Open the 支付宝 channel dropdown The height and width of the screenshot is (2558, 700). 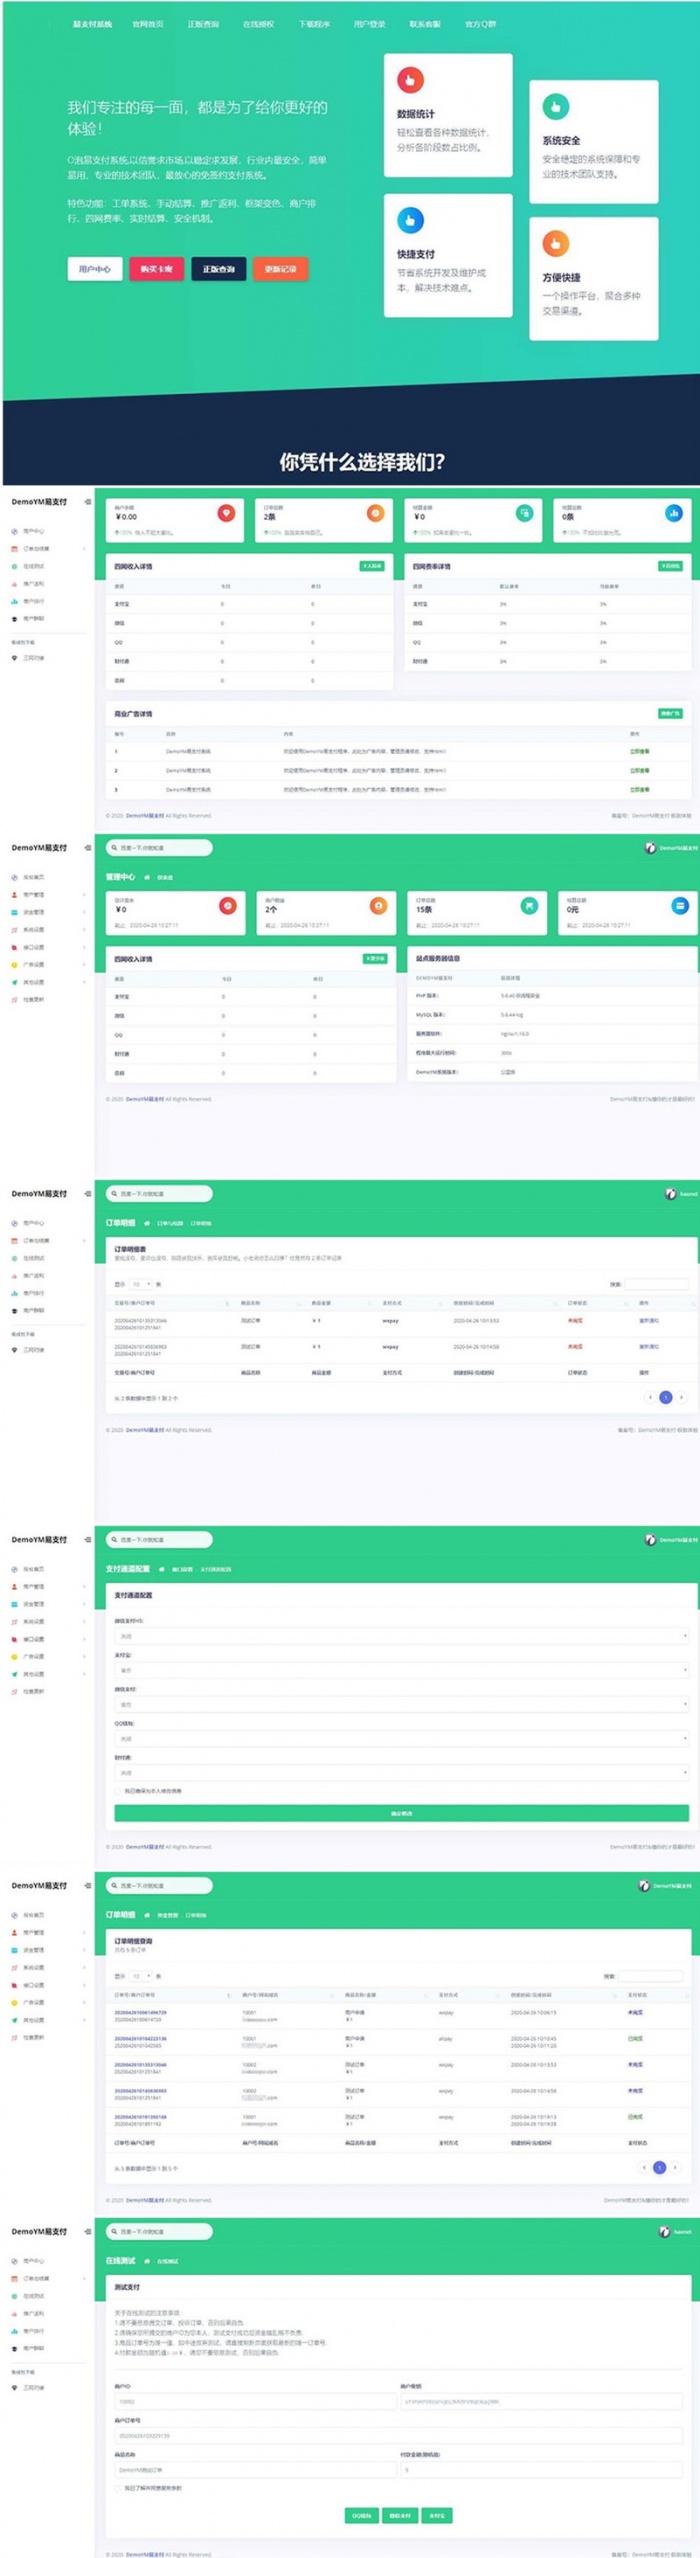pos(401,1670)
